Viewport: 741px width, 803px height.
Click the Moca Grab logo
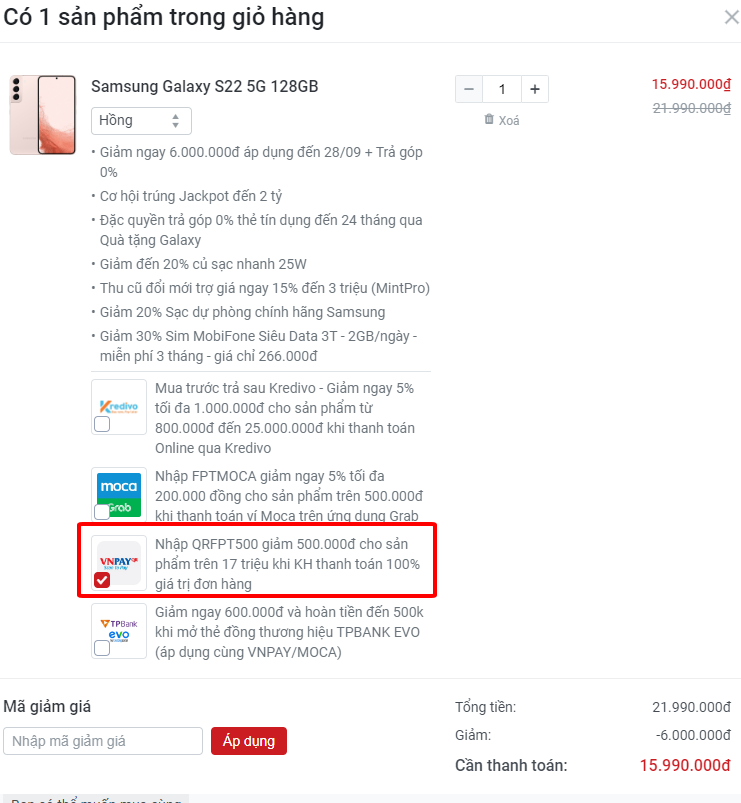click(119, 495)
